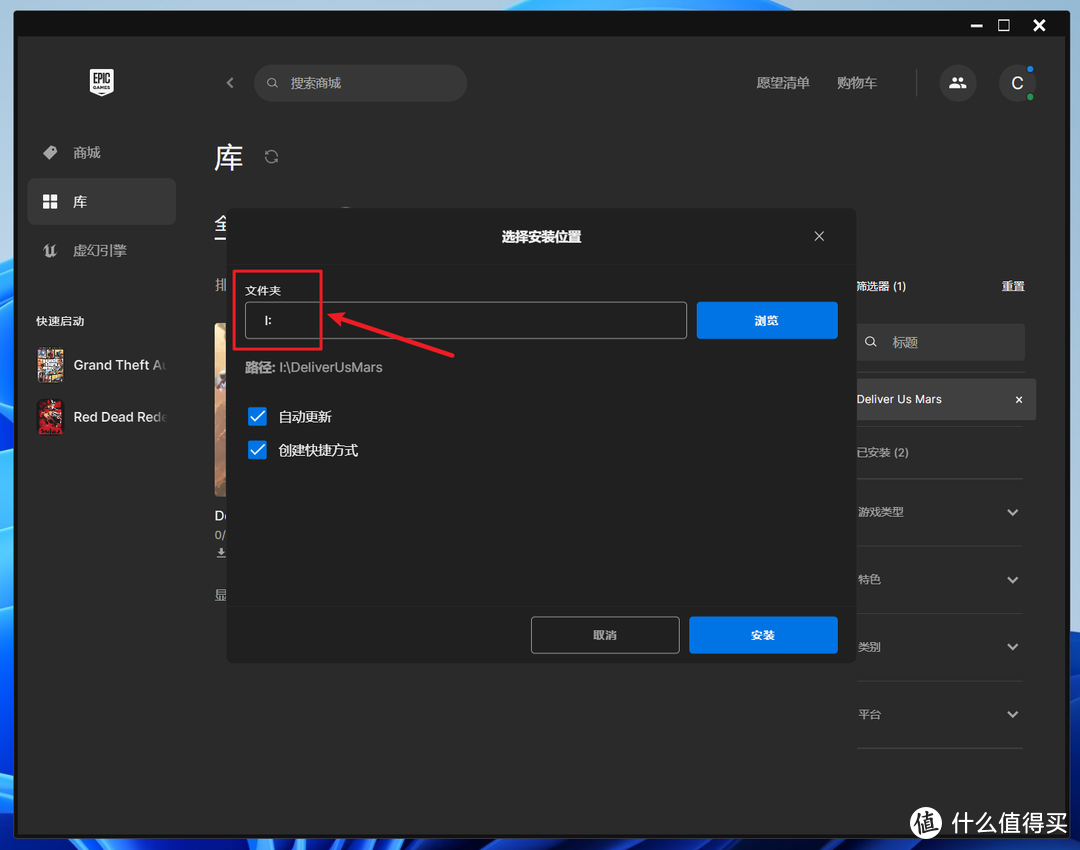The image size is (1080, 850).
Task: Refresh the library with the refresh icon
Action: click(x=271, y=157)
